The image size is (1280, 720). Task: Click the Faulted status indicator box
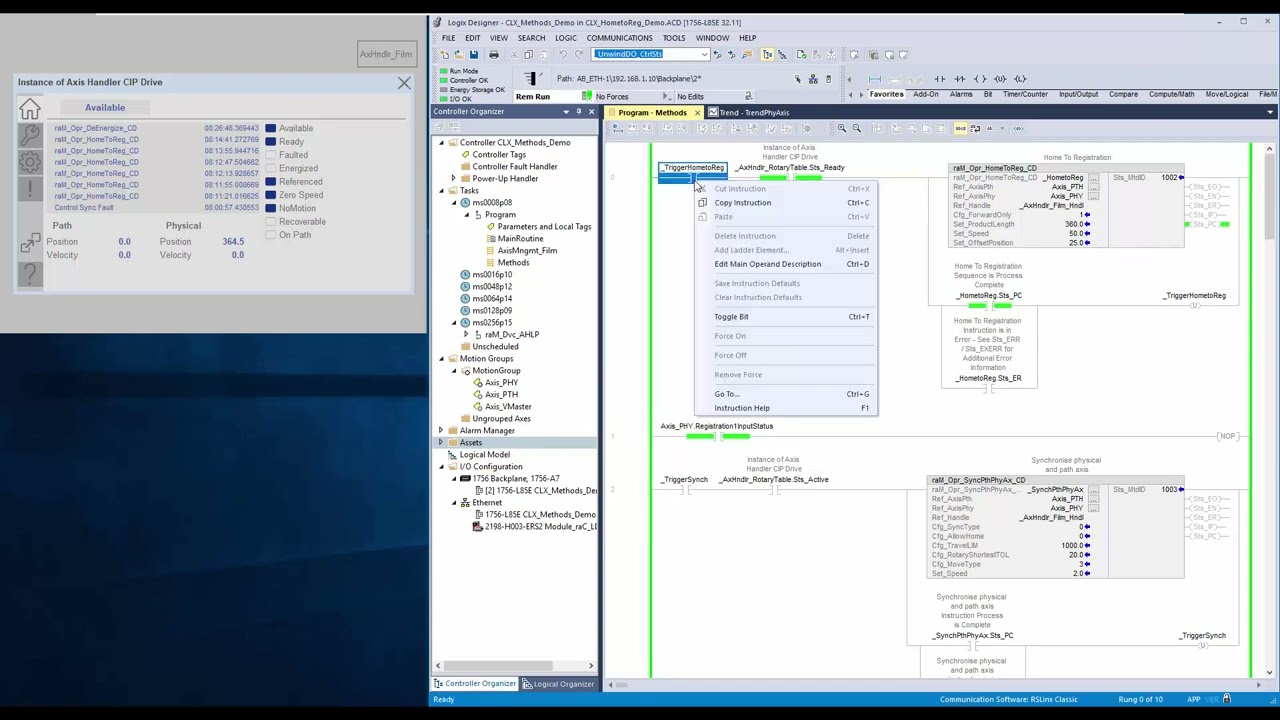pyautogui.click(x=270, y=155)
